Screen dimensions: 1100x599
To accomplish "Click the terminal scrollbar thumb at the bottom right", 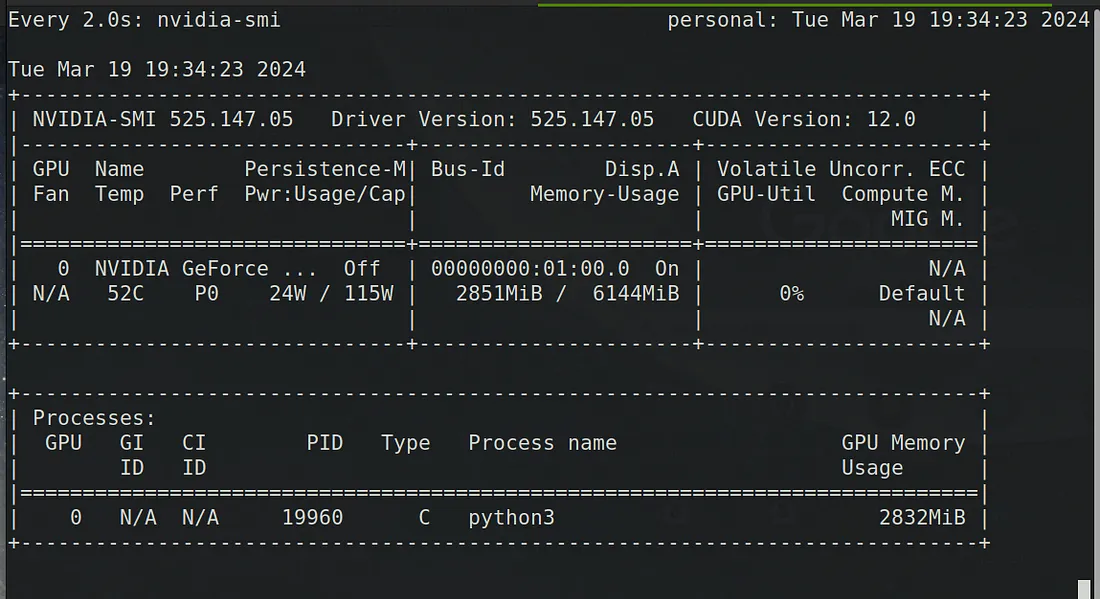I will (1084, 589).
